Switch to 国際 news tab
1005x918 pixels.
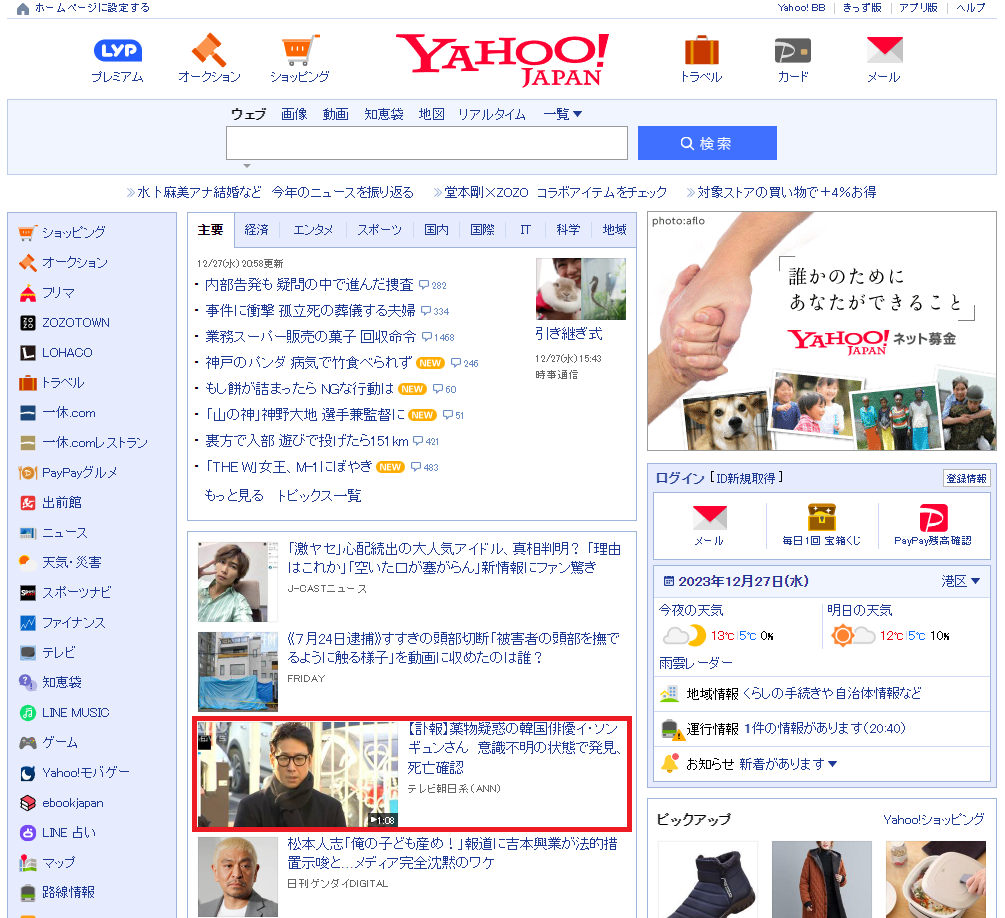[x=482, y=230]
